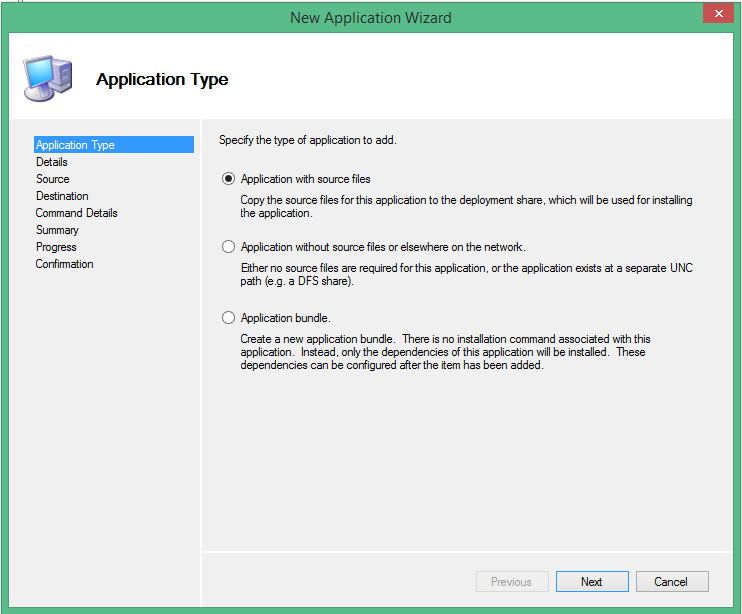Select the Progress step
This screenshot has width=742, height=614.
[x=56, y=247]
